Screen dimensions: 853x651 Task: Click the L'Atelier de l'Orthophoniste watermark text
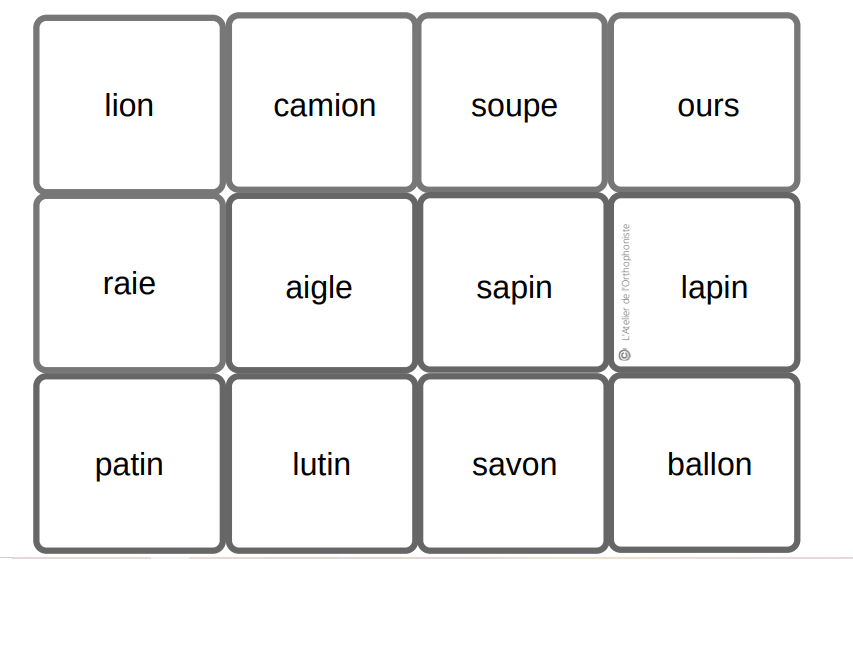[x=626, y=282]
